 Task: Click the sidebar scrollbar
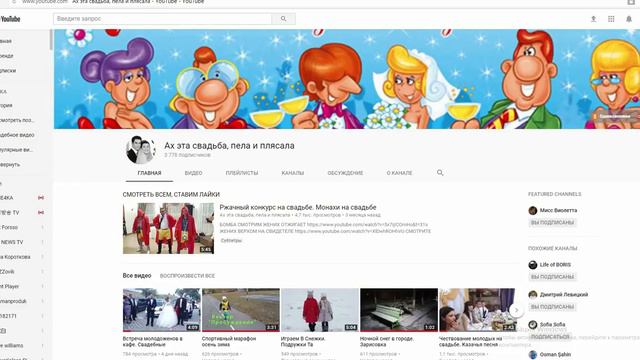[x=51, y=40]
